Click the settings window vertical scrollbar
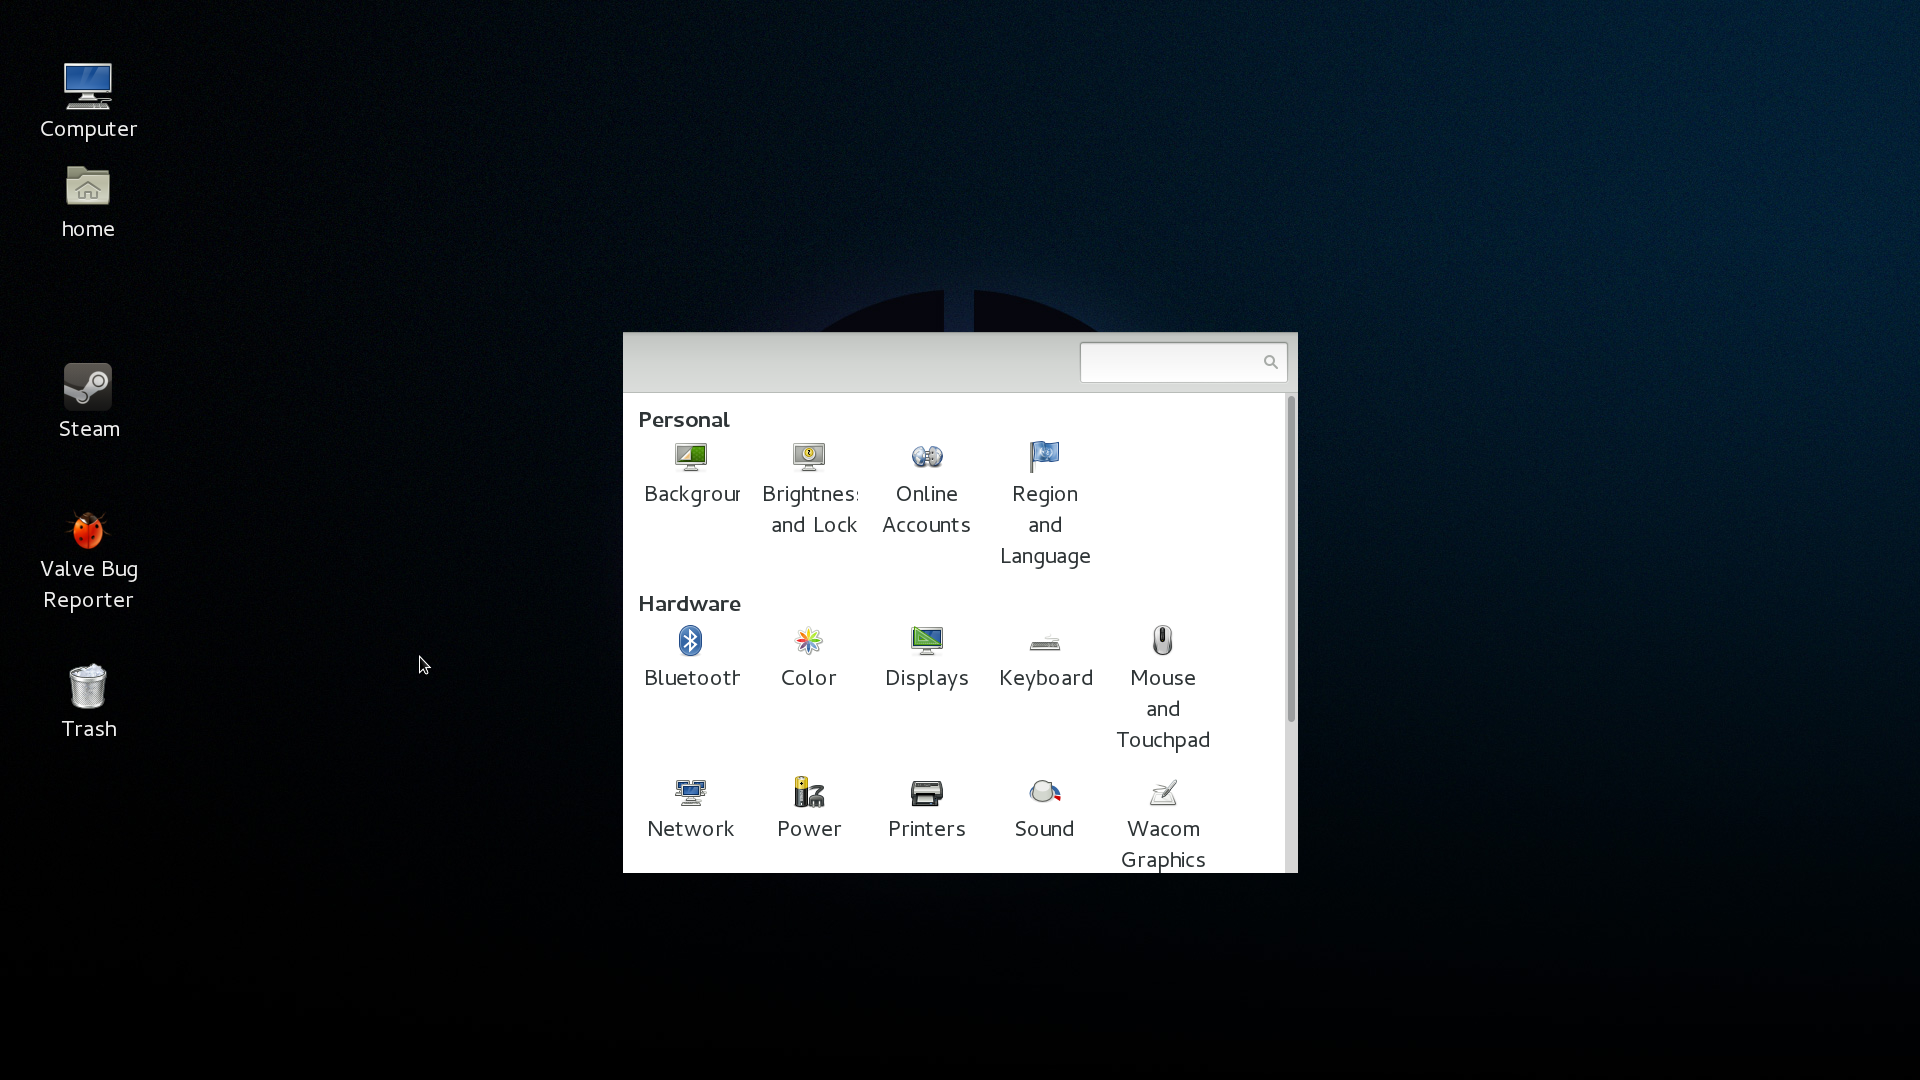The width and height of the screenshot is (1920, 1080). 1291,560
